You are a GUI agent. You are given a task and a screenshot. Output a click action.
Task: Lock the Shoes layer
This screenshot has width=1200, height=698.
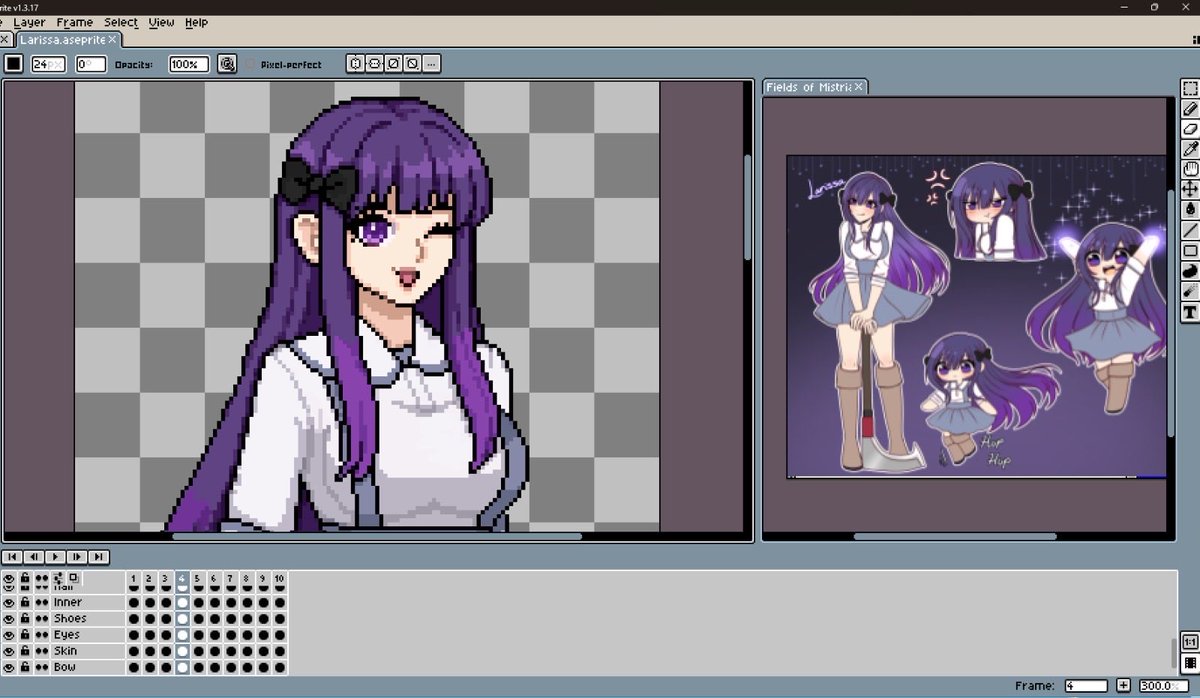pos(25,619)
